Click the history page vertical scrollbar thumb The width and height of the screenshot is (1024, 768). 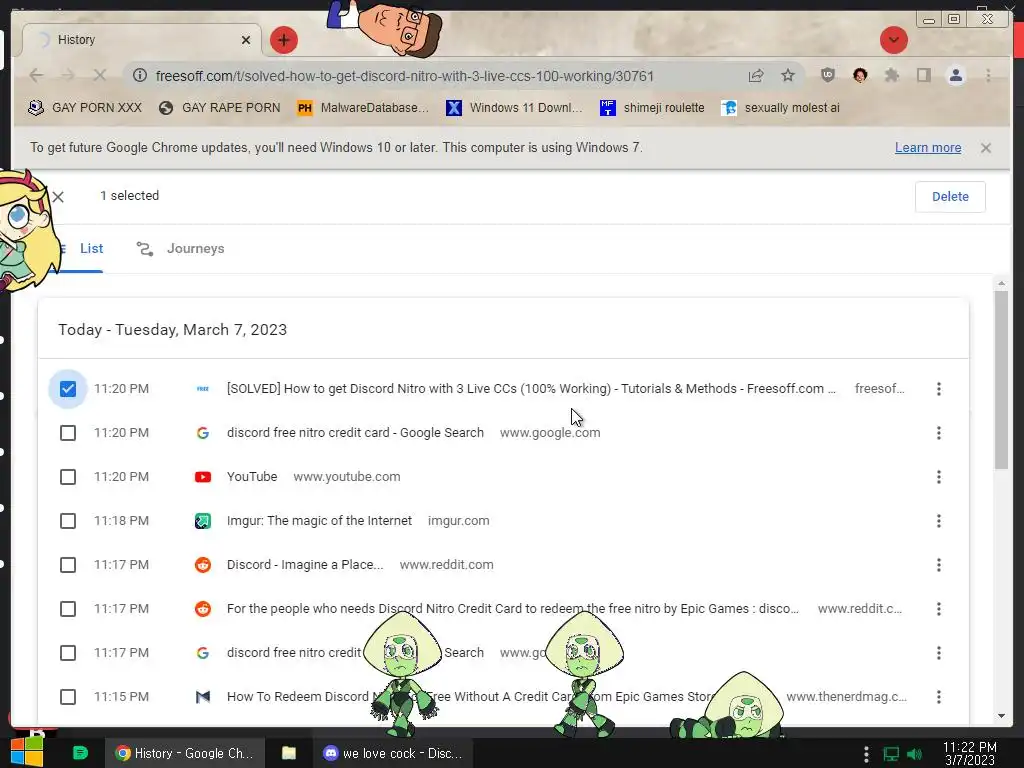tap(1001, 379)
